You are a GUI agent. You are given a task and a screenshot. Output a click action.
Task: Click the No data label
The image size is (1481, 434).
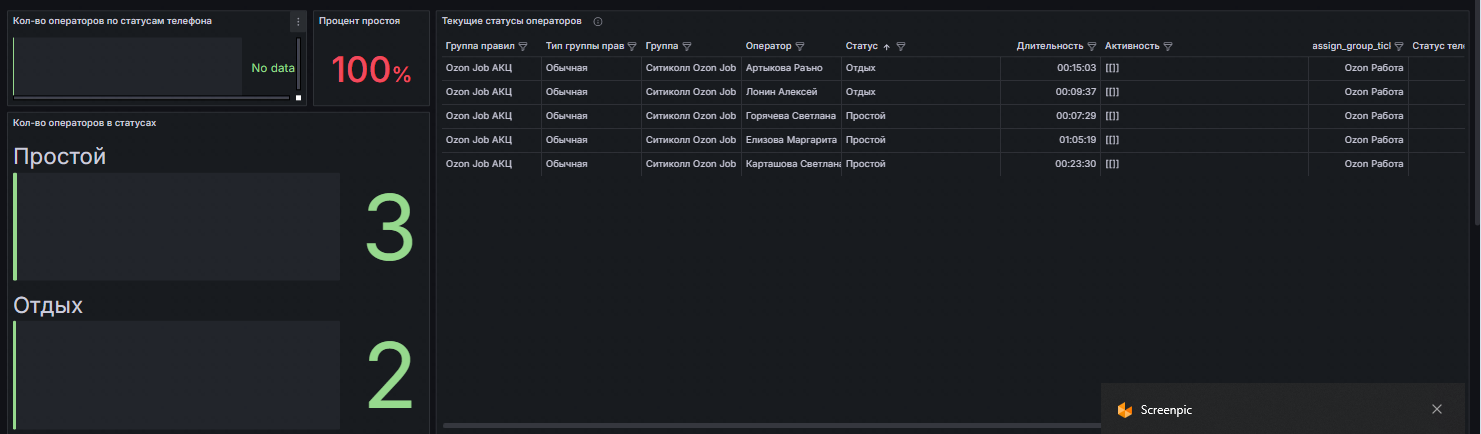[273, 68]
